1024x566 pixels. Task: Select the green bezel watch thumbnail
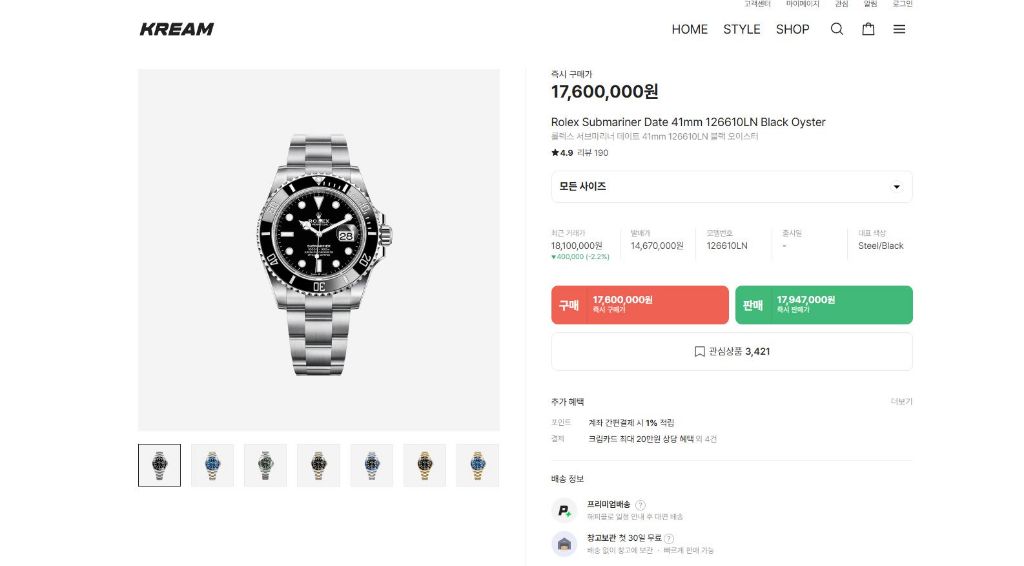[265, 465]
